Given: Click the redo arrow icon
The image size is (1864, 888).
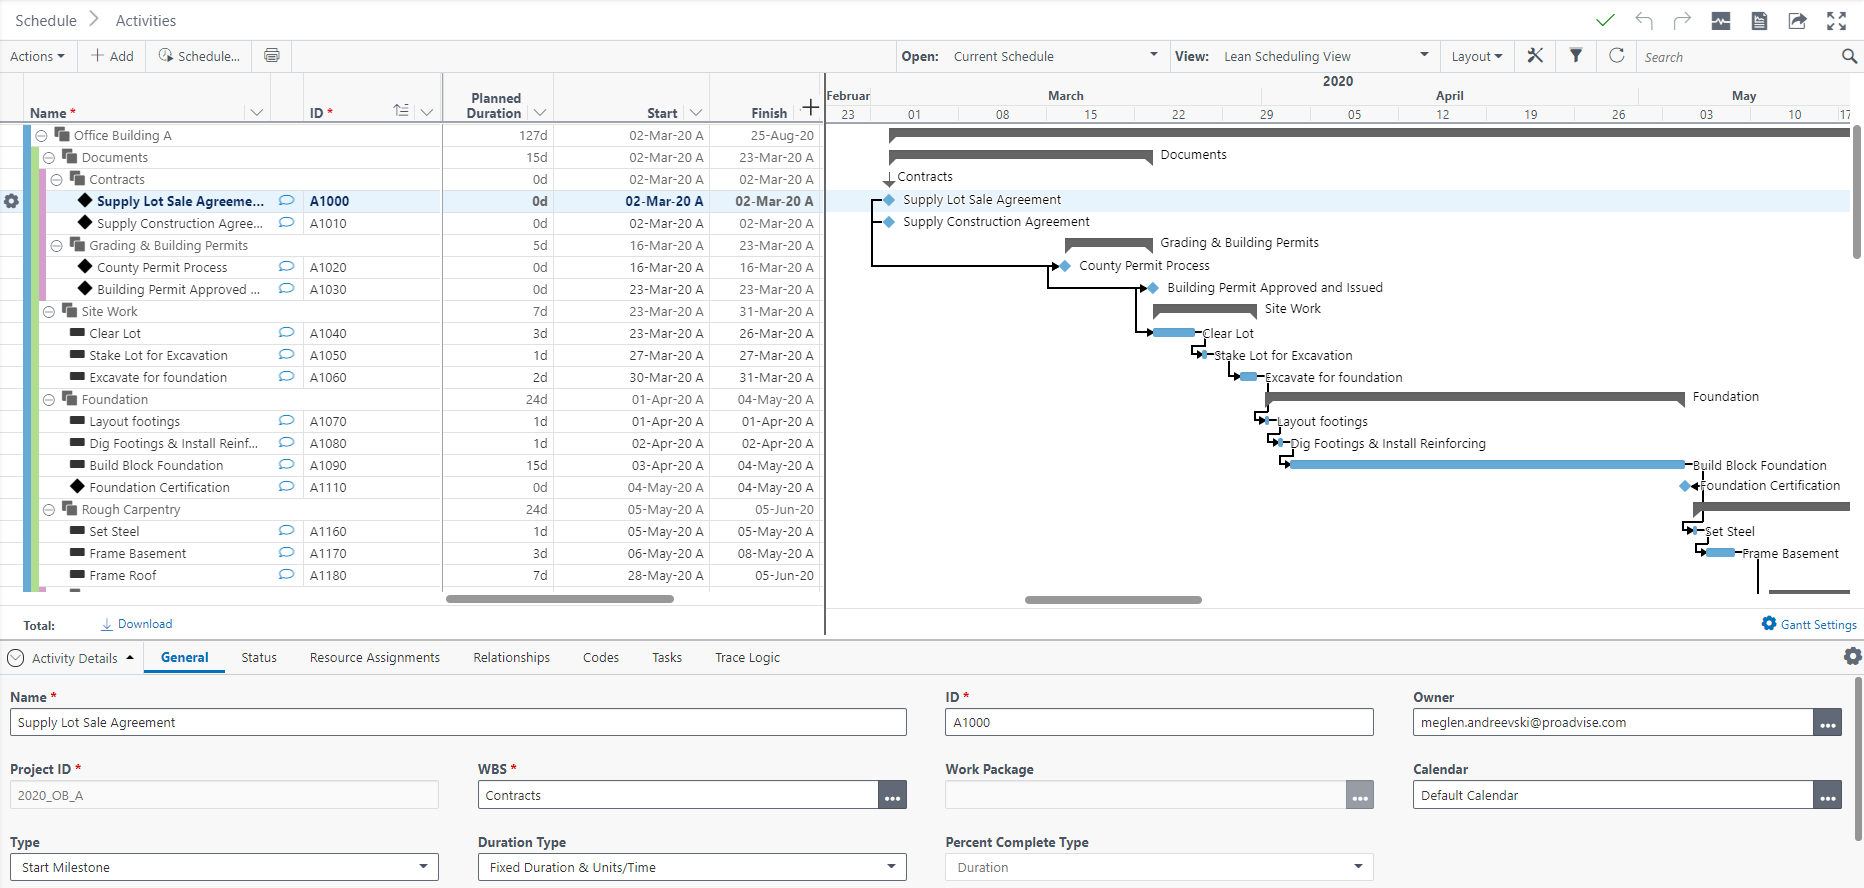Looking at the screenshot, I should click(1682, 20).
